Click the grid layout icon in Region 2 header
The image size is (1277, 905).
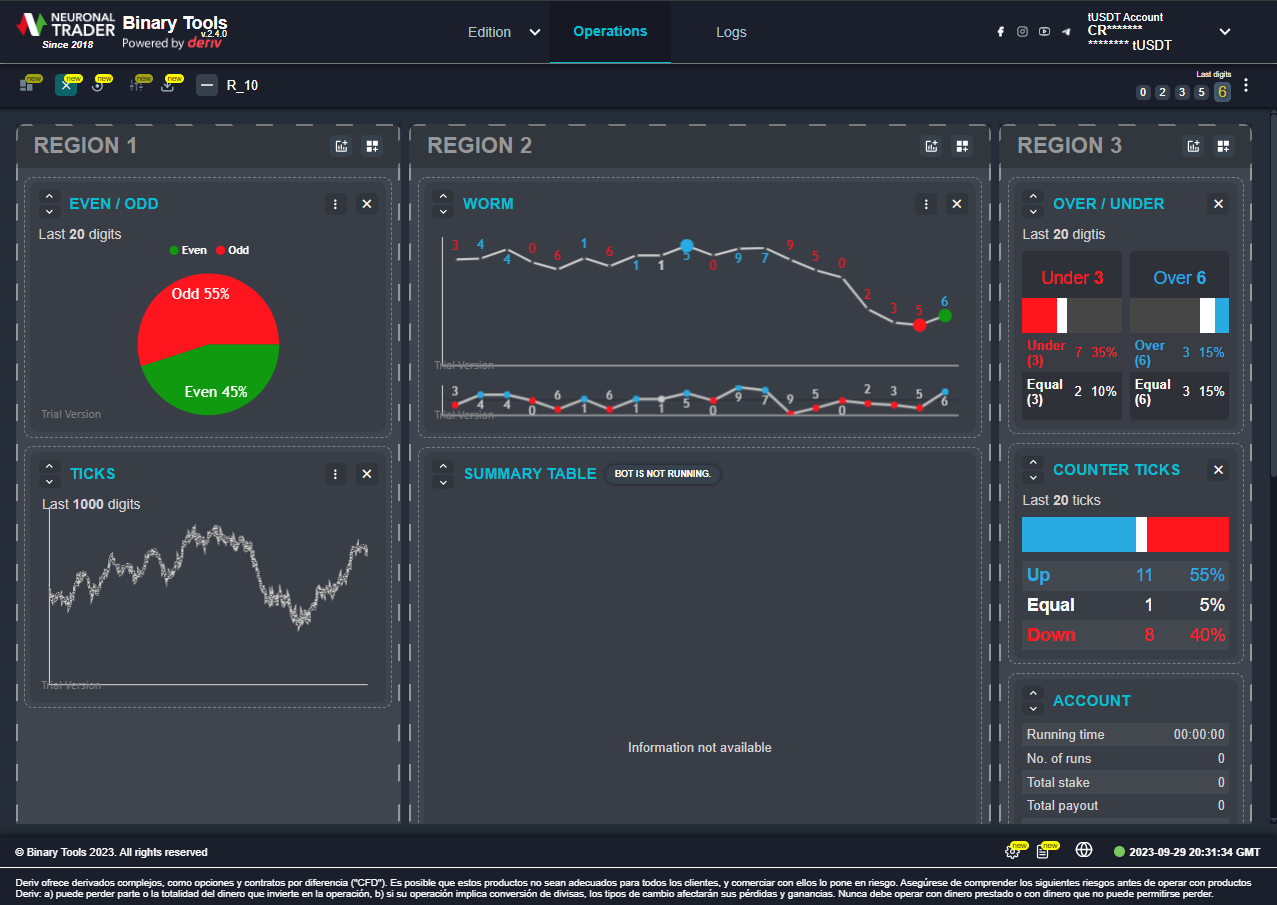click(x=961, y=146)
